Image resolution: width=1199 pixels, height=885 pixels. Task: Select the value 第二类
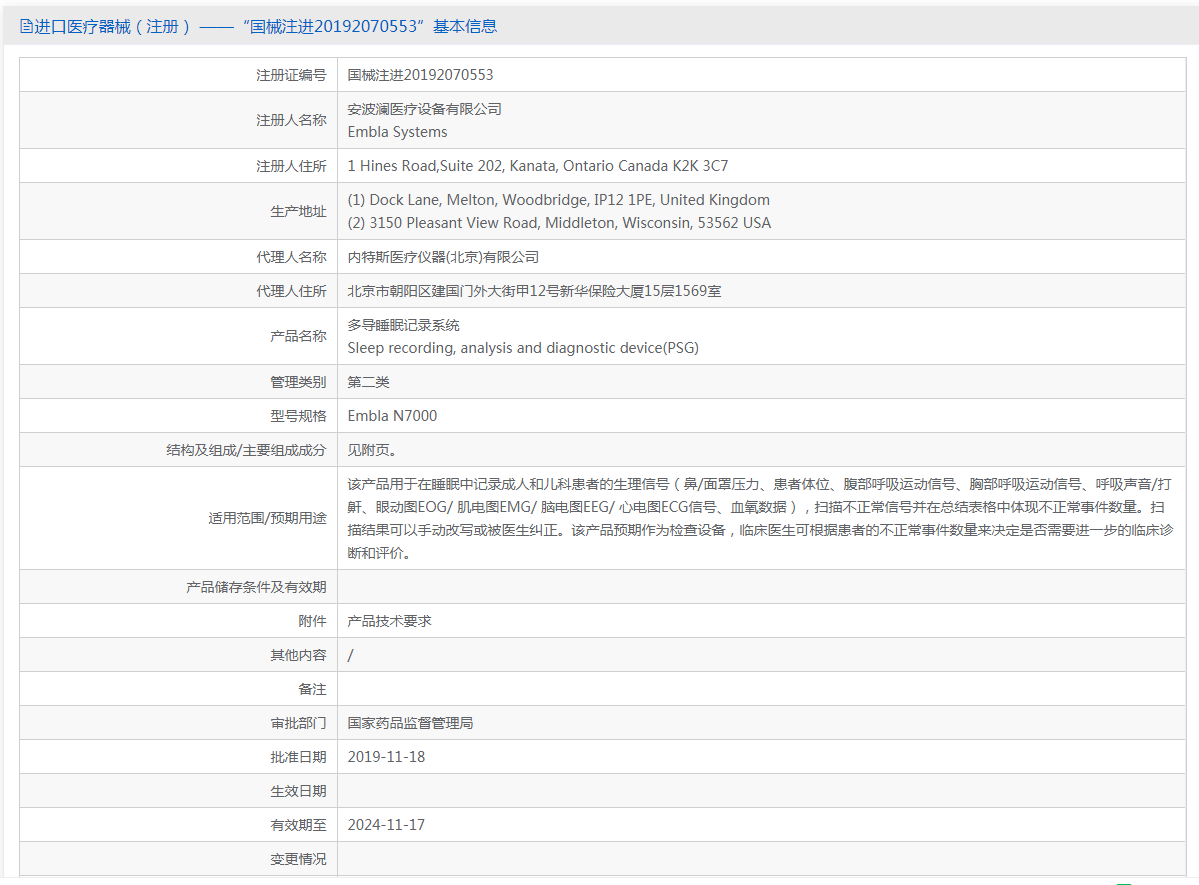pyautogui.click(x=369, y=382)
